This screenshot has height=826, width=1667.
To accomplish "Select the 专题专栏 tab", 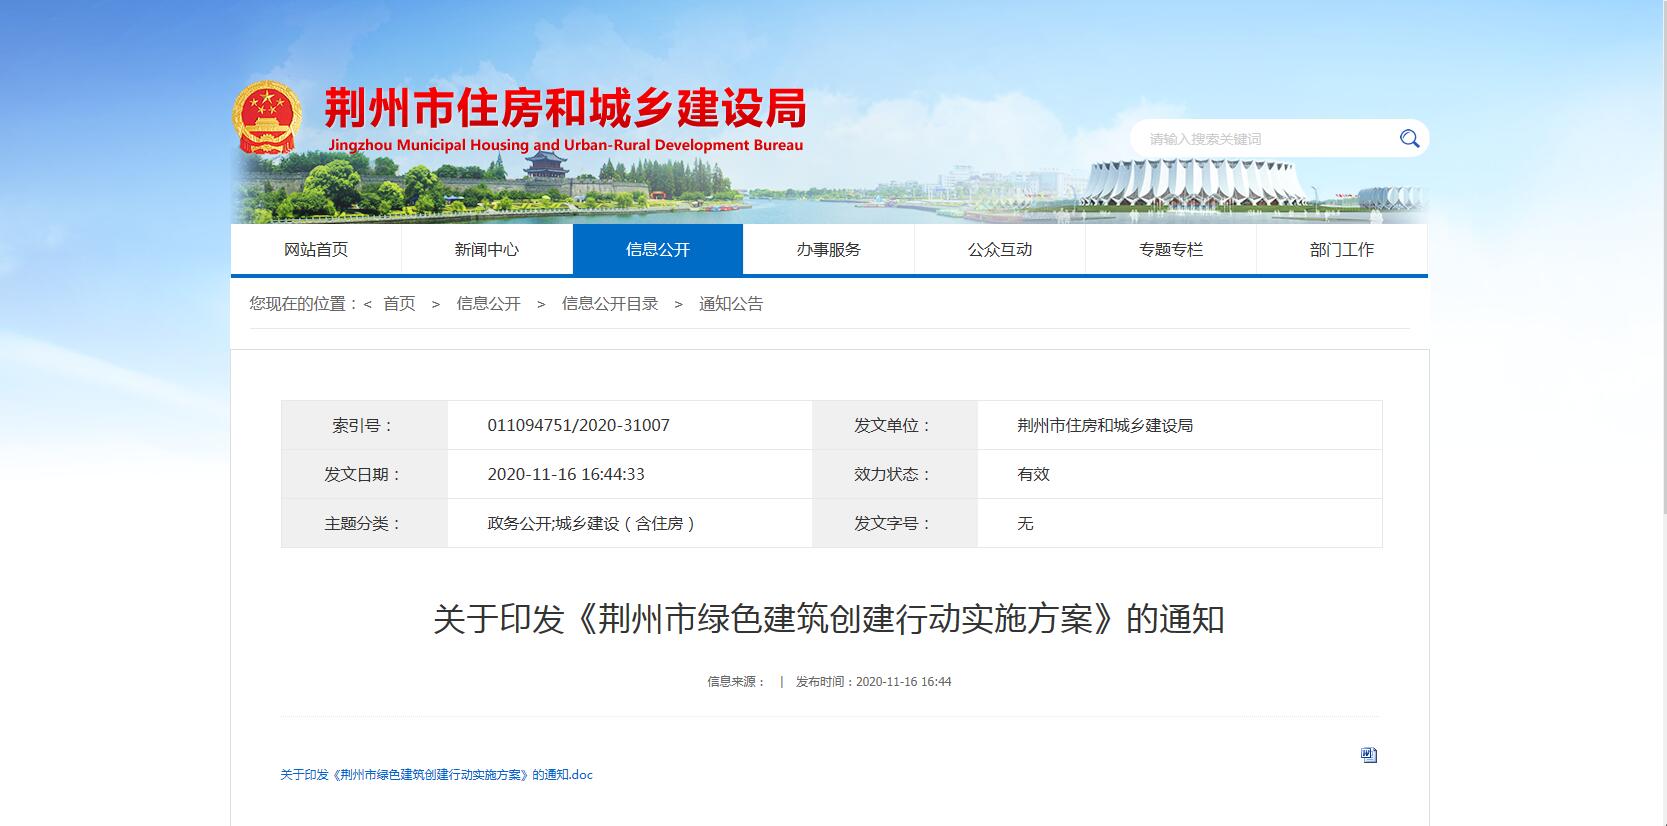I will (1171, 249).
